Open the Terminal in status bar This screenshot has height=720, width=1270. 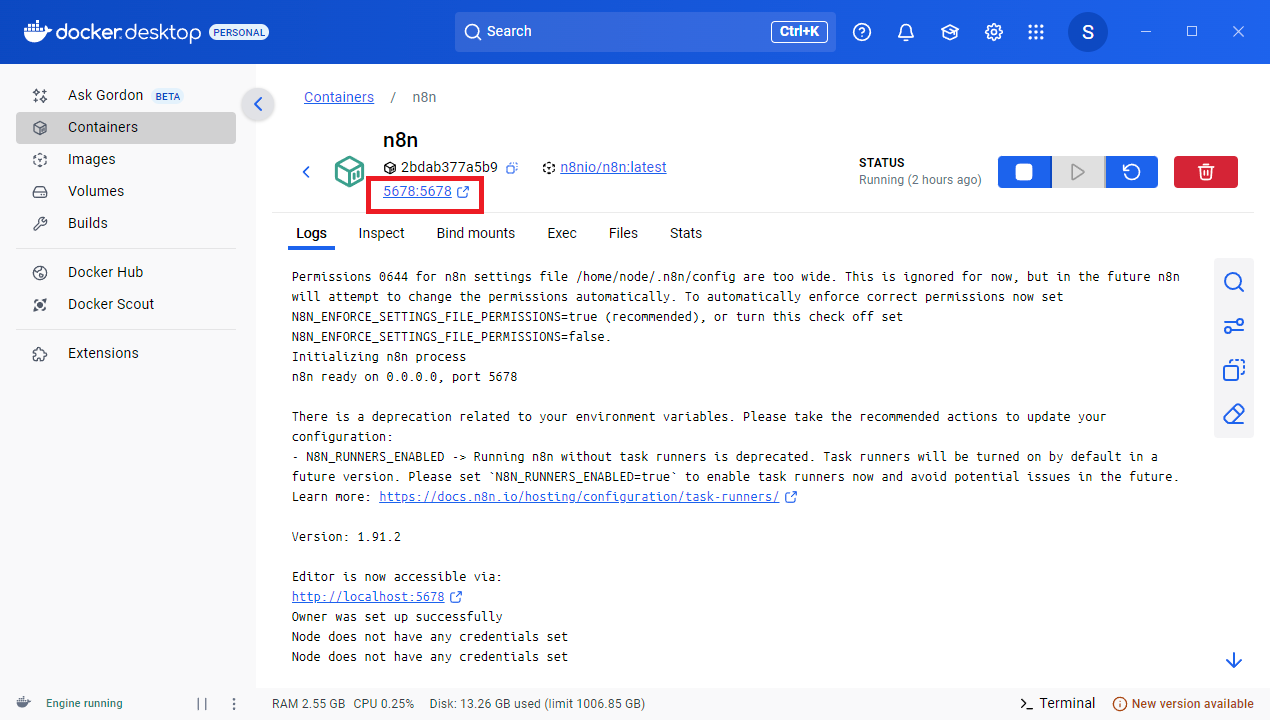click(x=1057, y=704)
